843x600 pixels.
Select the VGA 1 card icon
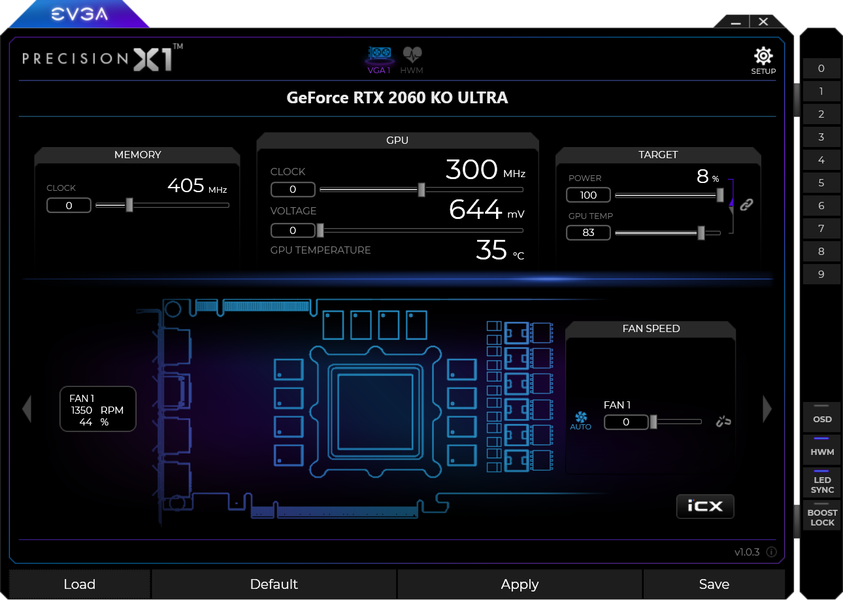click(x=379, y=60)
